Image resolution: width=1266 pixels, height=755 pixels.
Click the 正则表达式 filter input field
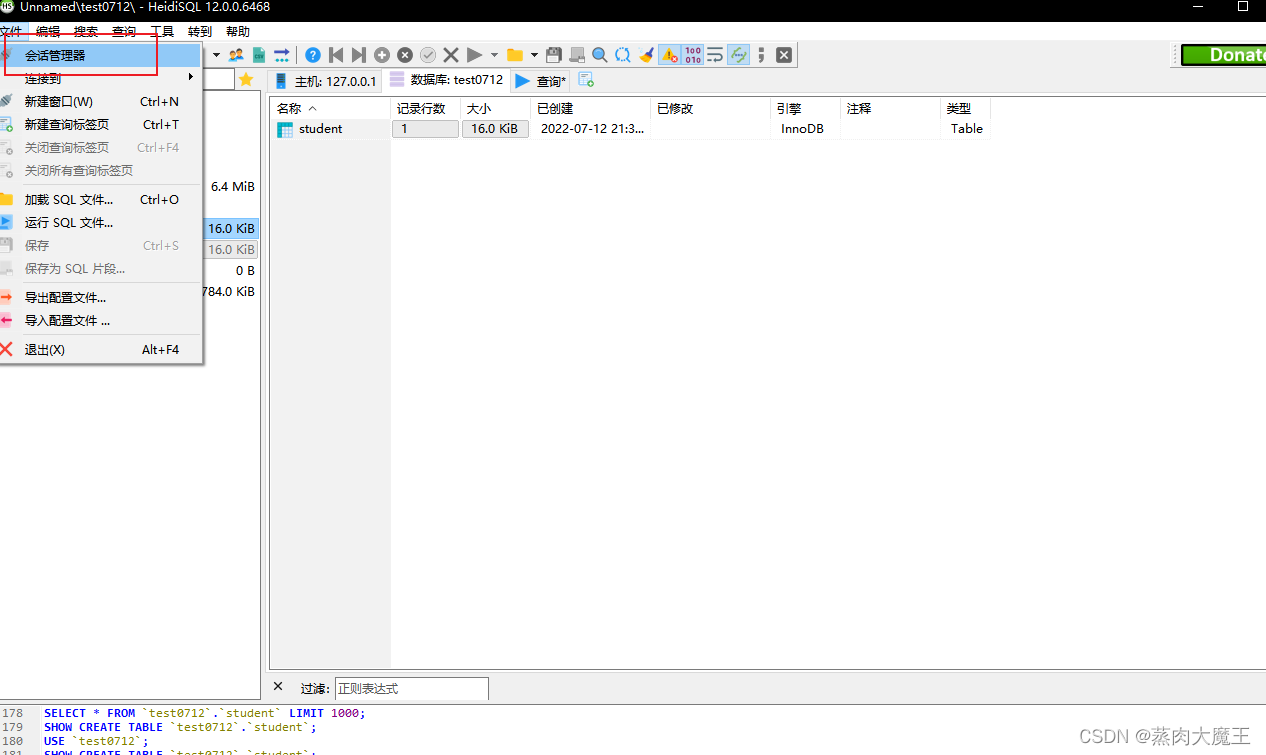point(412,688)
